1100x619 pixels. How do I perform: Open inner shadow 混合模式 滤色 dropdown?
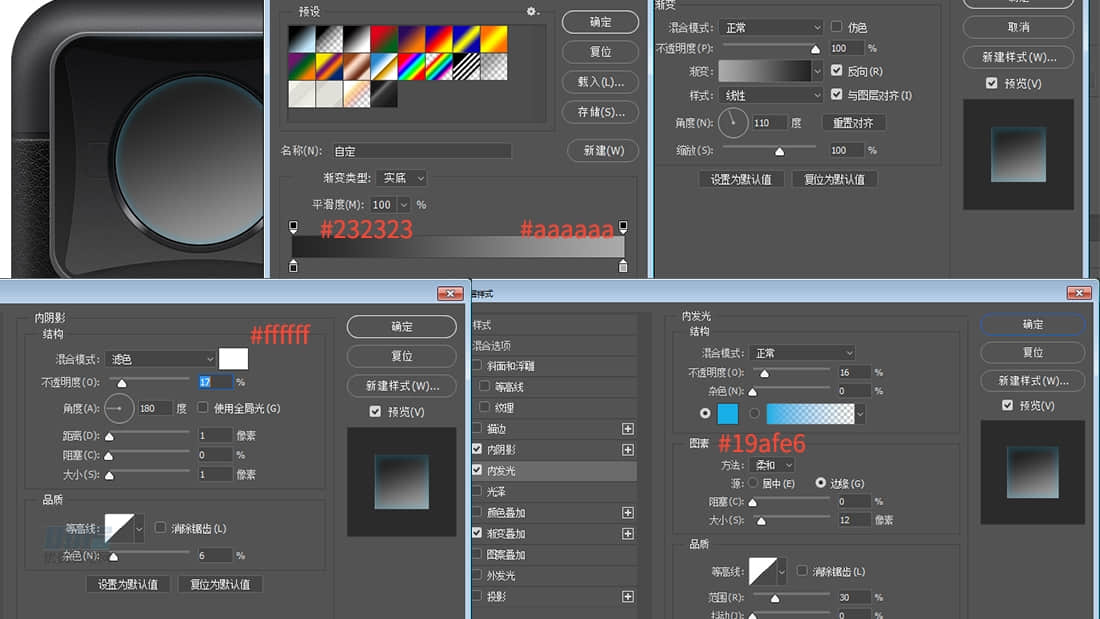[x=161, y=359]
